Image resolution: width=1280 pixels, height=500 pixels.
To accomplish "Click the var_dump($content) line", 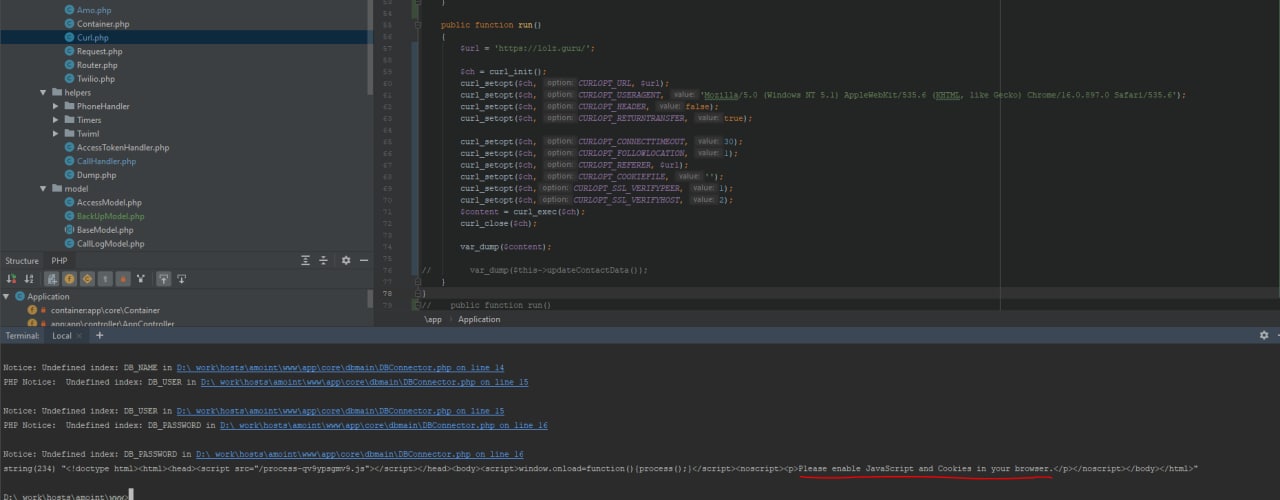I will [x=506, y=246].
